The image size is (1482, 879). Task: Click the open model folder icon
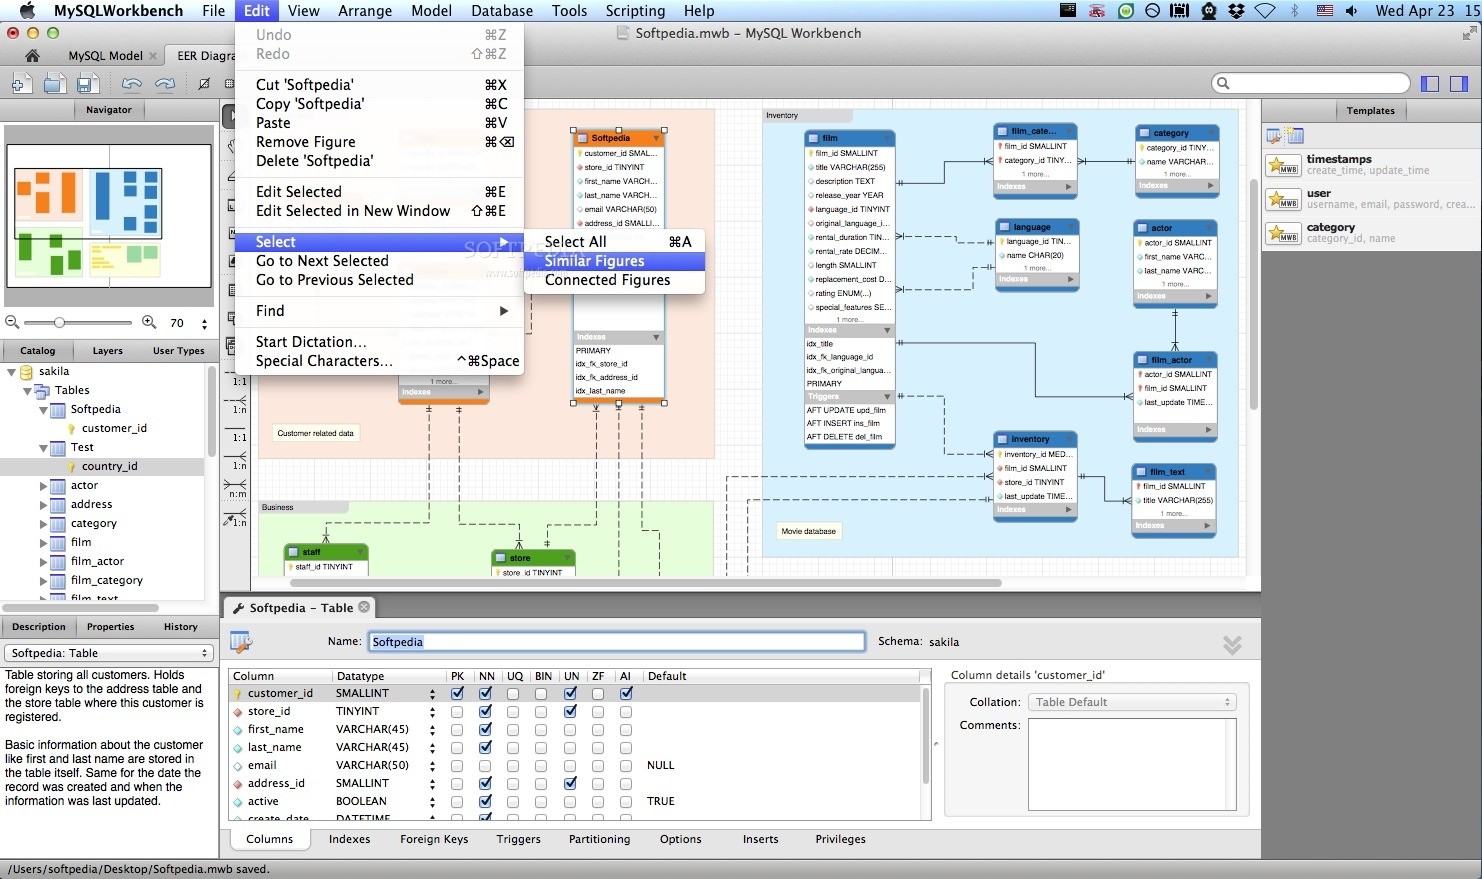tap(55, 84)
